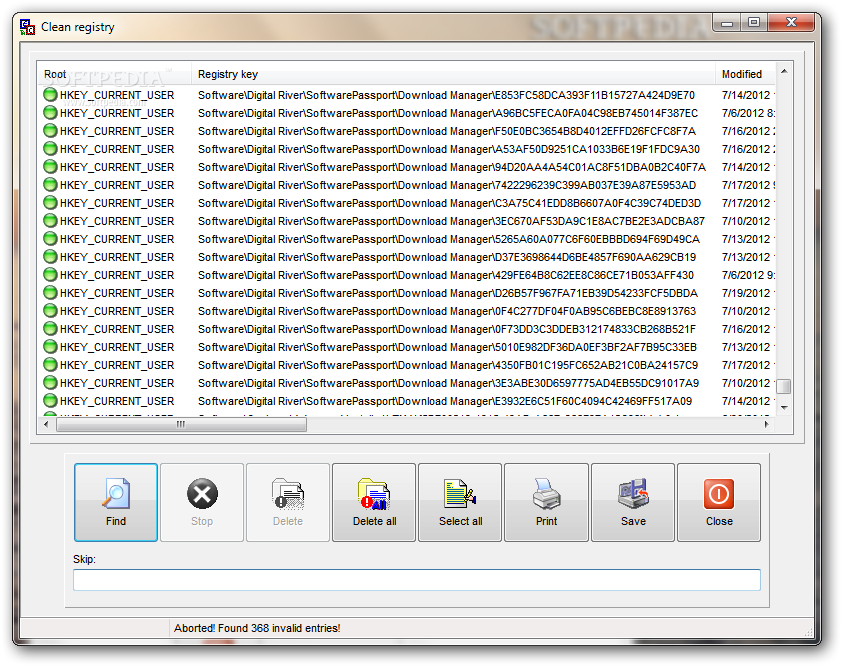The width and height of the screenshot is (842, 666).
Task: Select registry key ending 0F73DD3C3DDEB312174833CB268B521F
Action: [447, 329]
